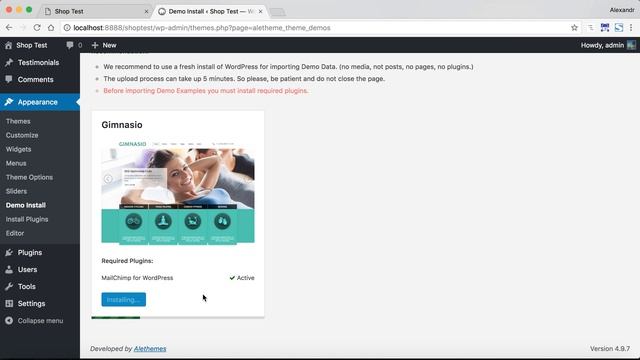The height and width of the screenshot is (360, 640).
Task: Select the Demo Install browser tab
Action: pyautogui.click(x=210, y=11)
